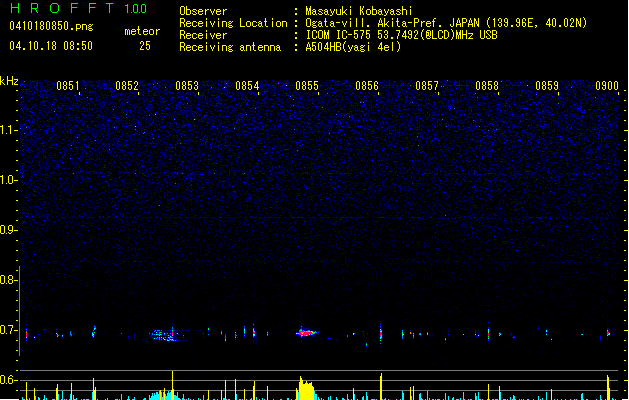Click the Receiving Location label
Screen dimensions: 629x400
tap(233, 23)
